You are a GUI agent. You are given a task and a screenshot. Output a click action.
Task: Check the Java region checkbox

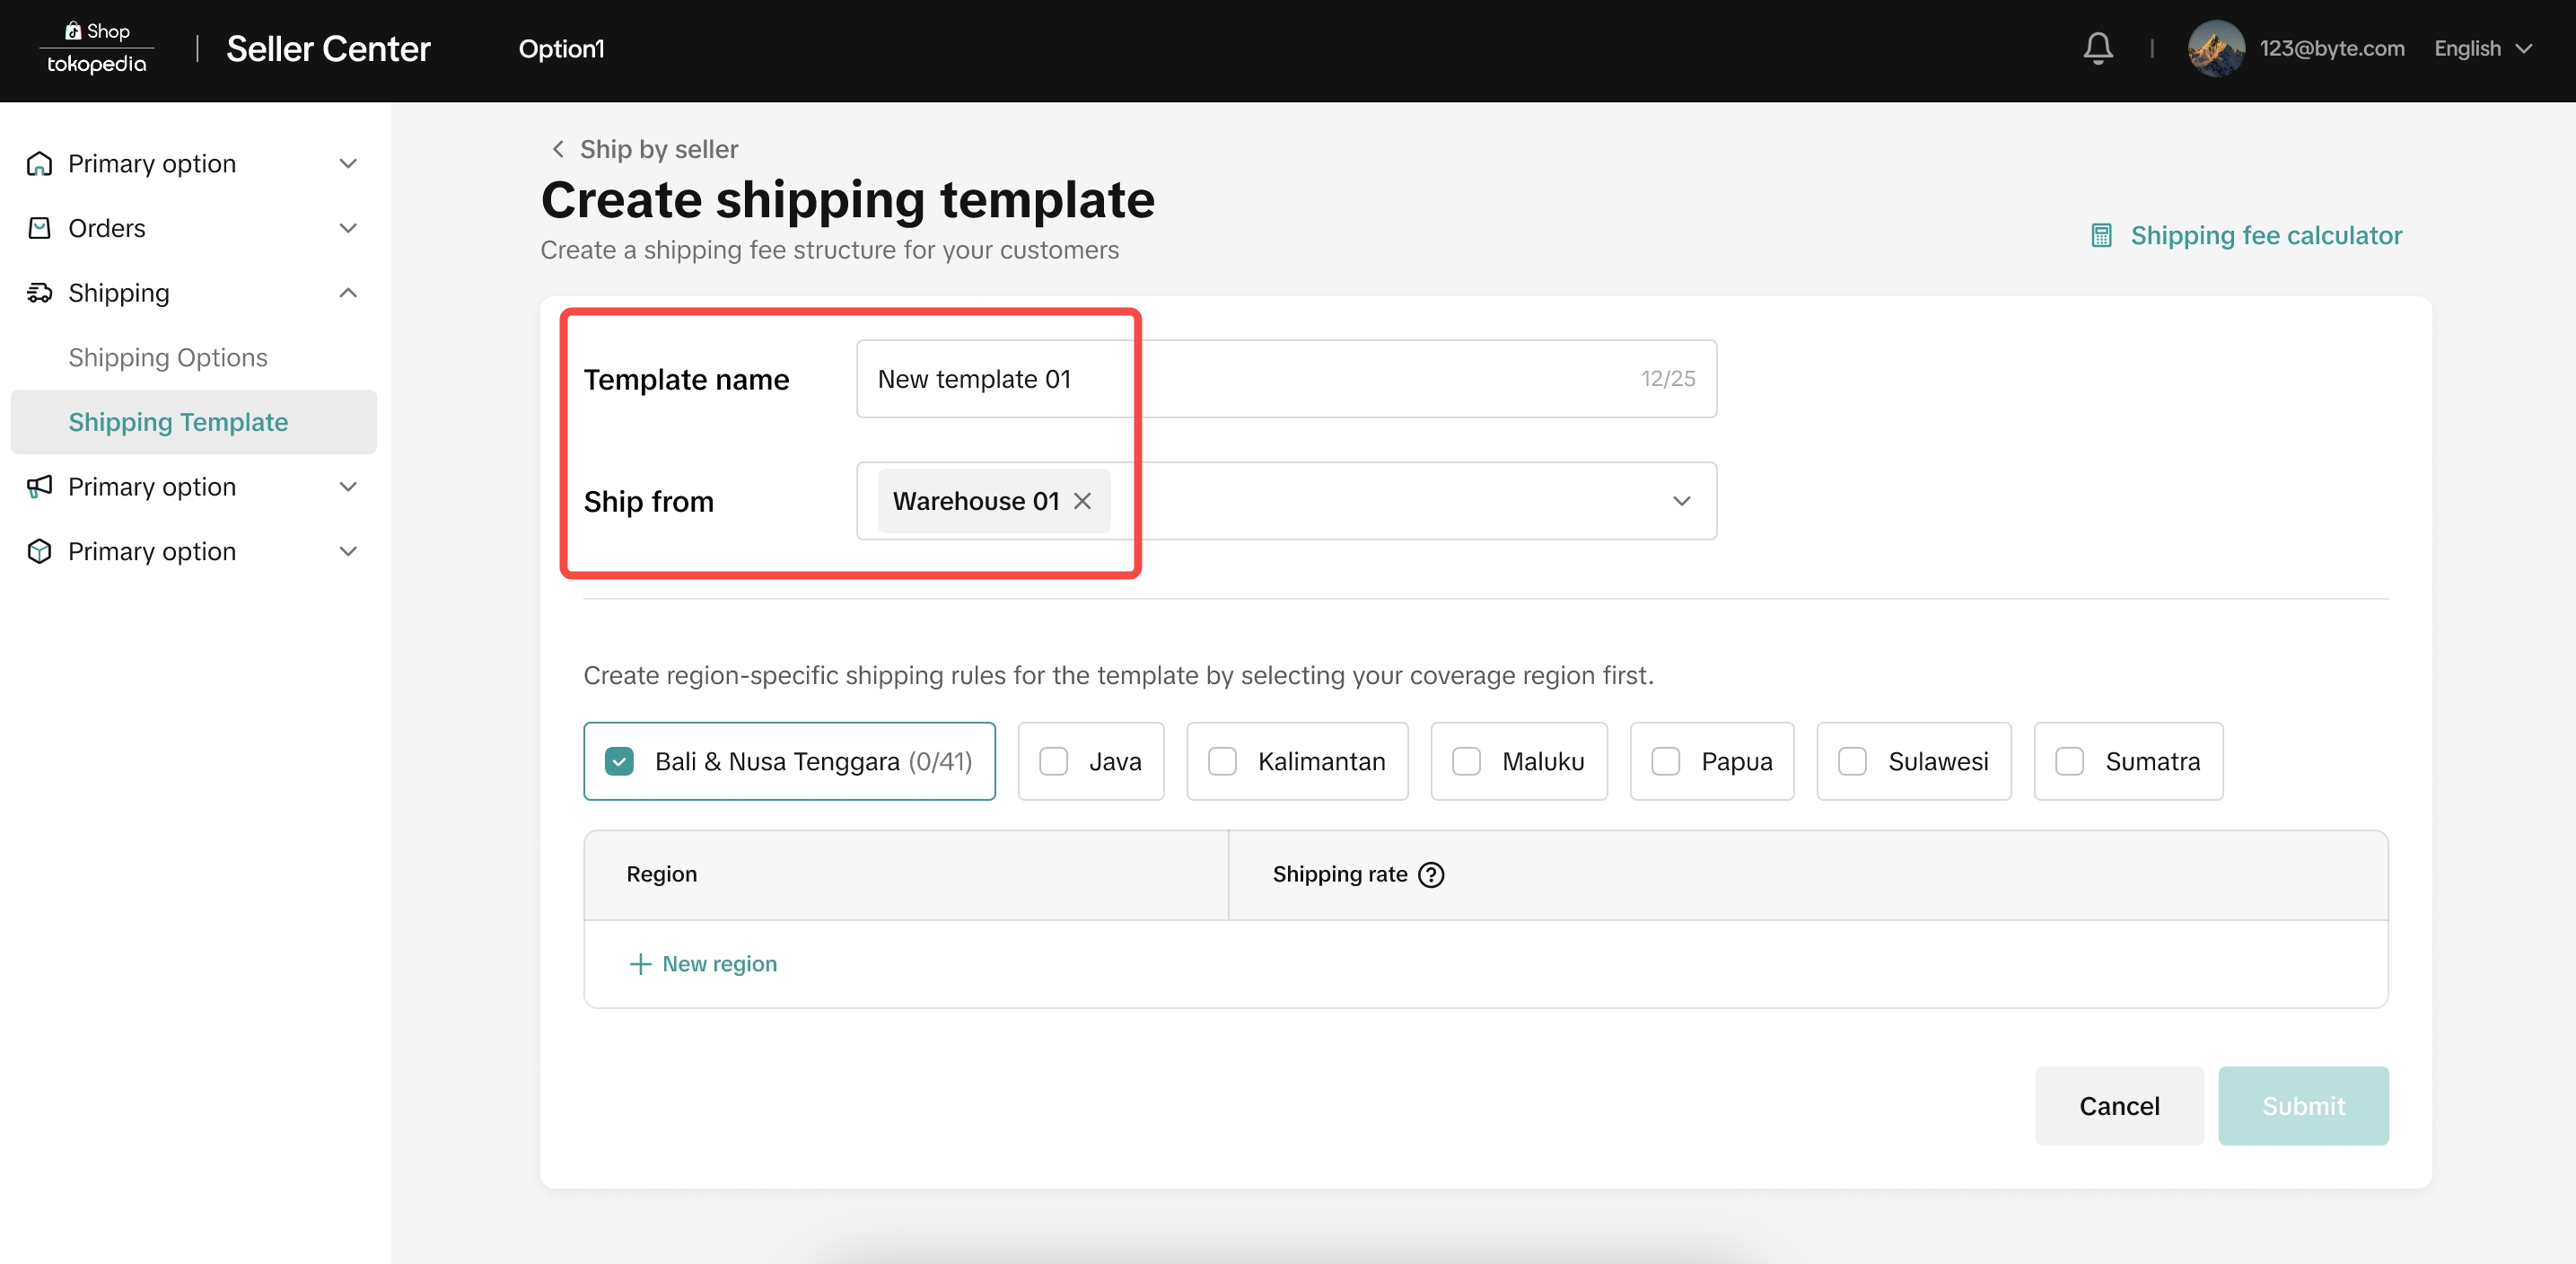pos(1053,762)
